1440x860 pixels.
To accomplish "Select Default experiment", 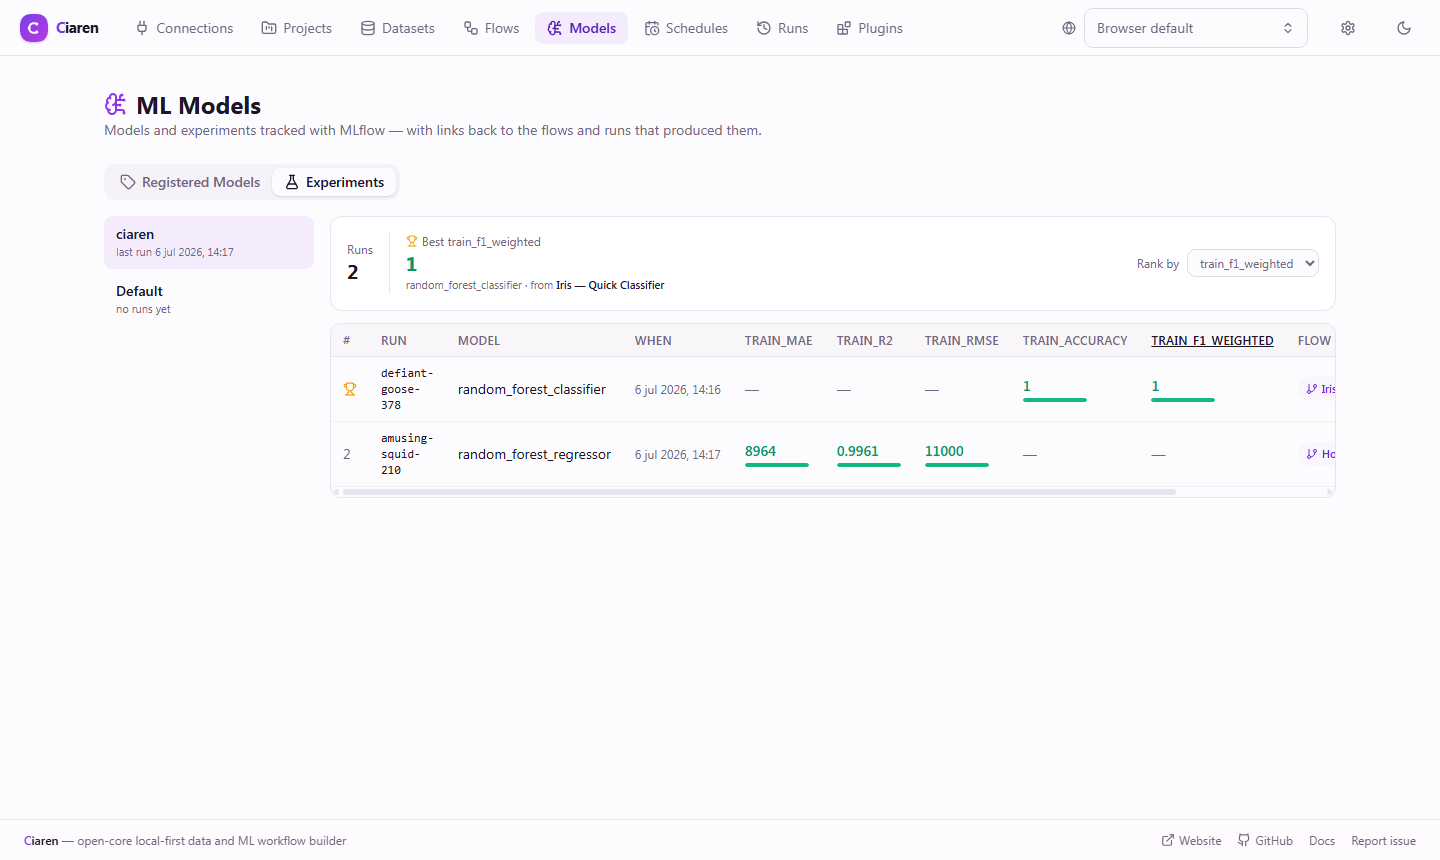I will (x=209, y=299).
